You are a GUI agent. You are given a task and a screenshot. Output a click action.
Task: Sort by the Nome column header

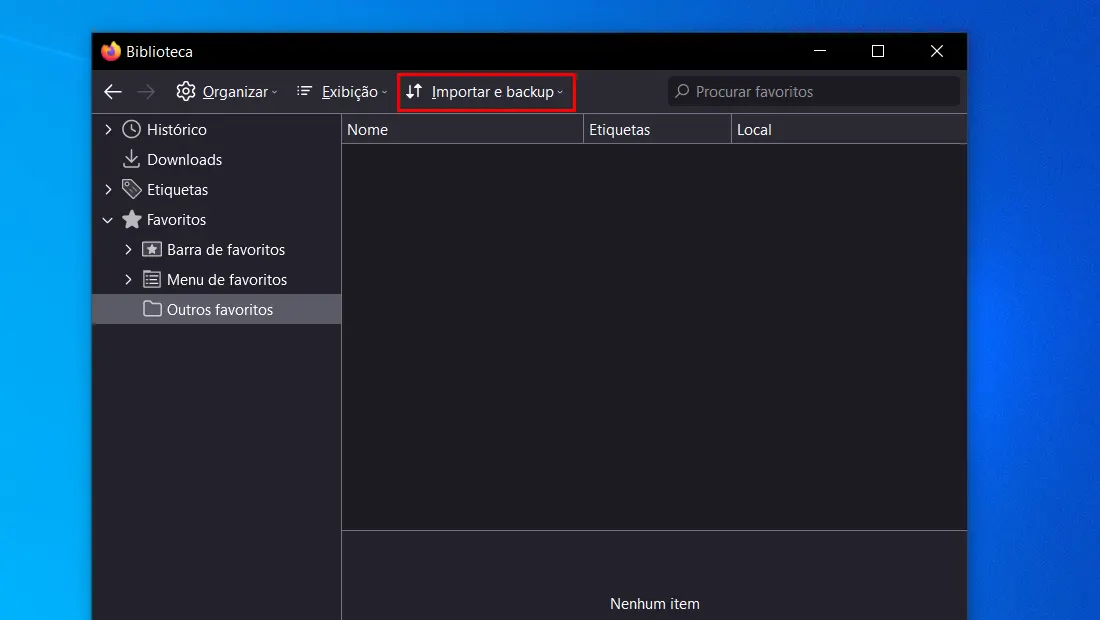point(462,130)
